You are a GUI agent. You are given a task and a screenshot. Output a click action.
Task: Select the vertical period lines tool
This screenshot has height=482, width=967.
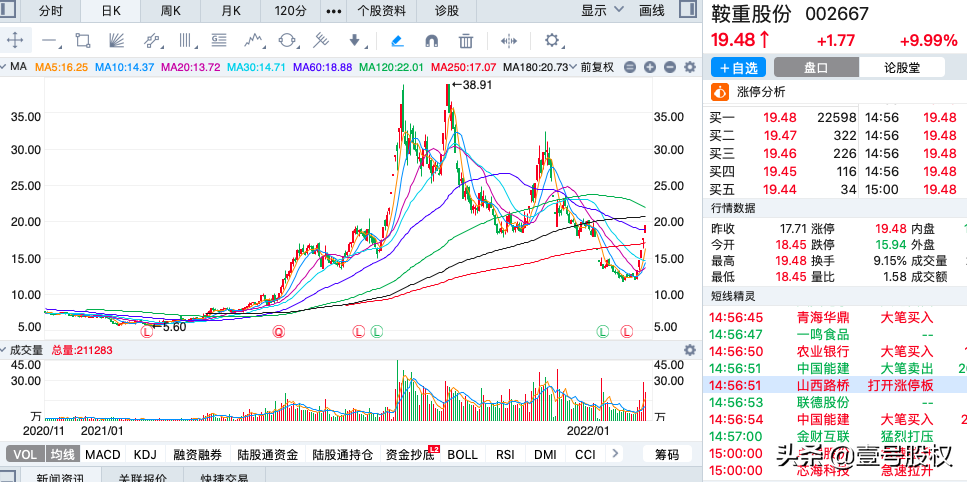click(185, 41)
